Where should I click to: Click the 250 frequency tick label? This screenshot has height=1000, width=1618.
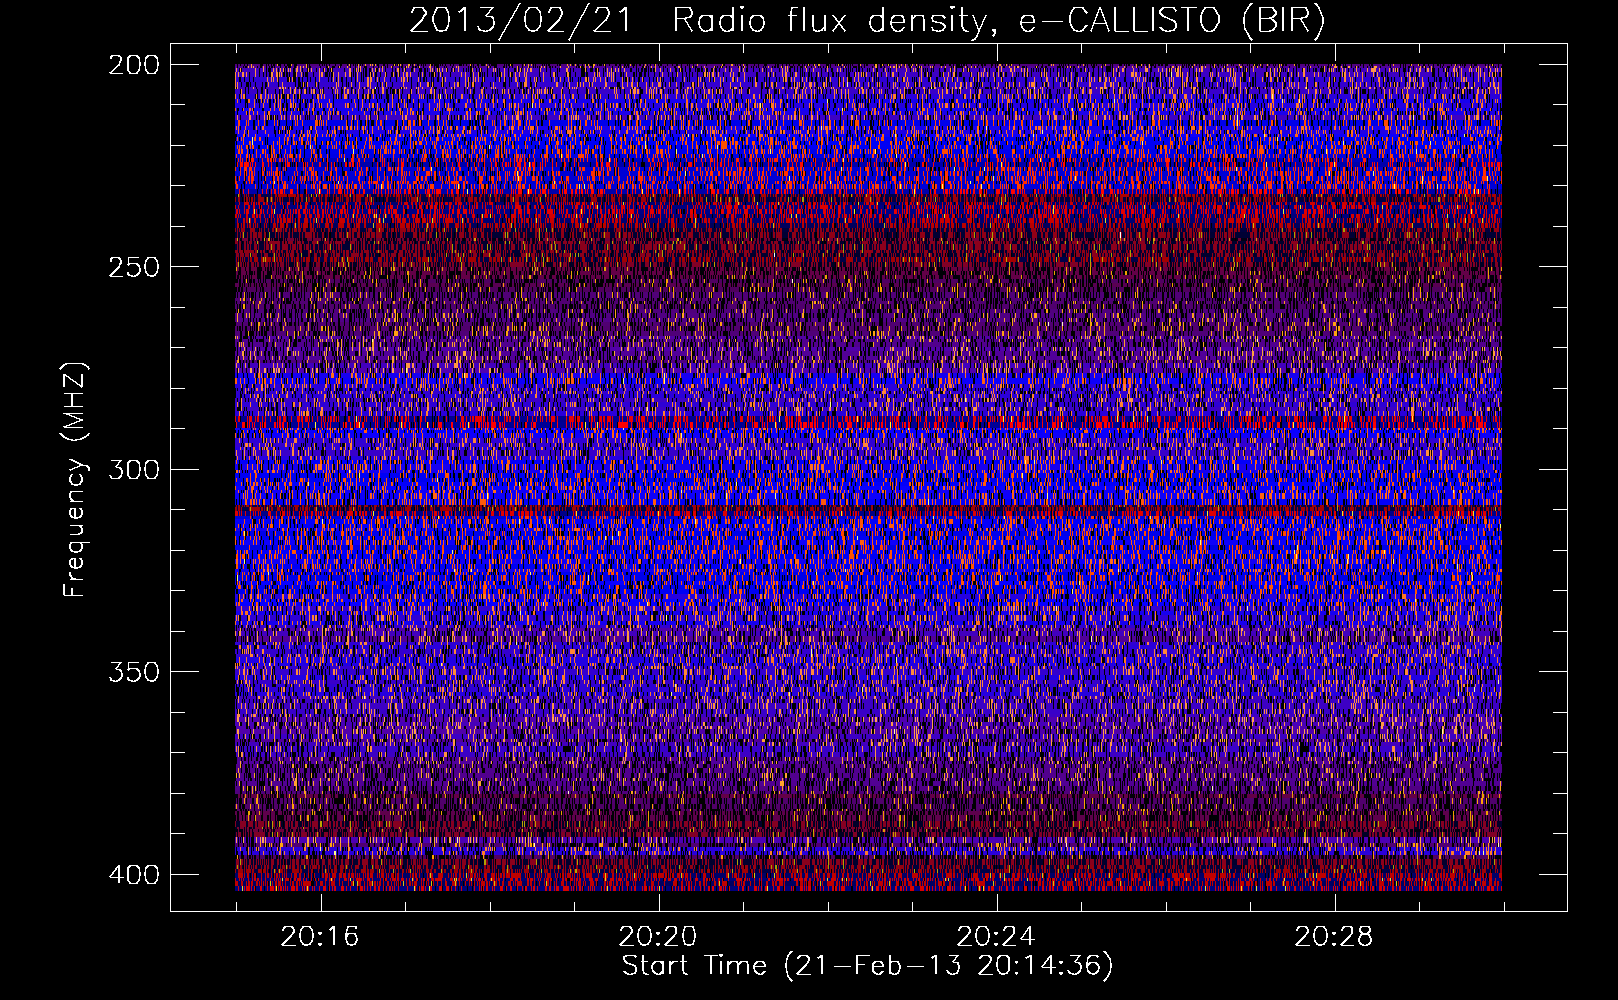pyautogui.click(x=133, y=267)
